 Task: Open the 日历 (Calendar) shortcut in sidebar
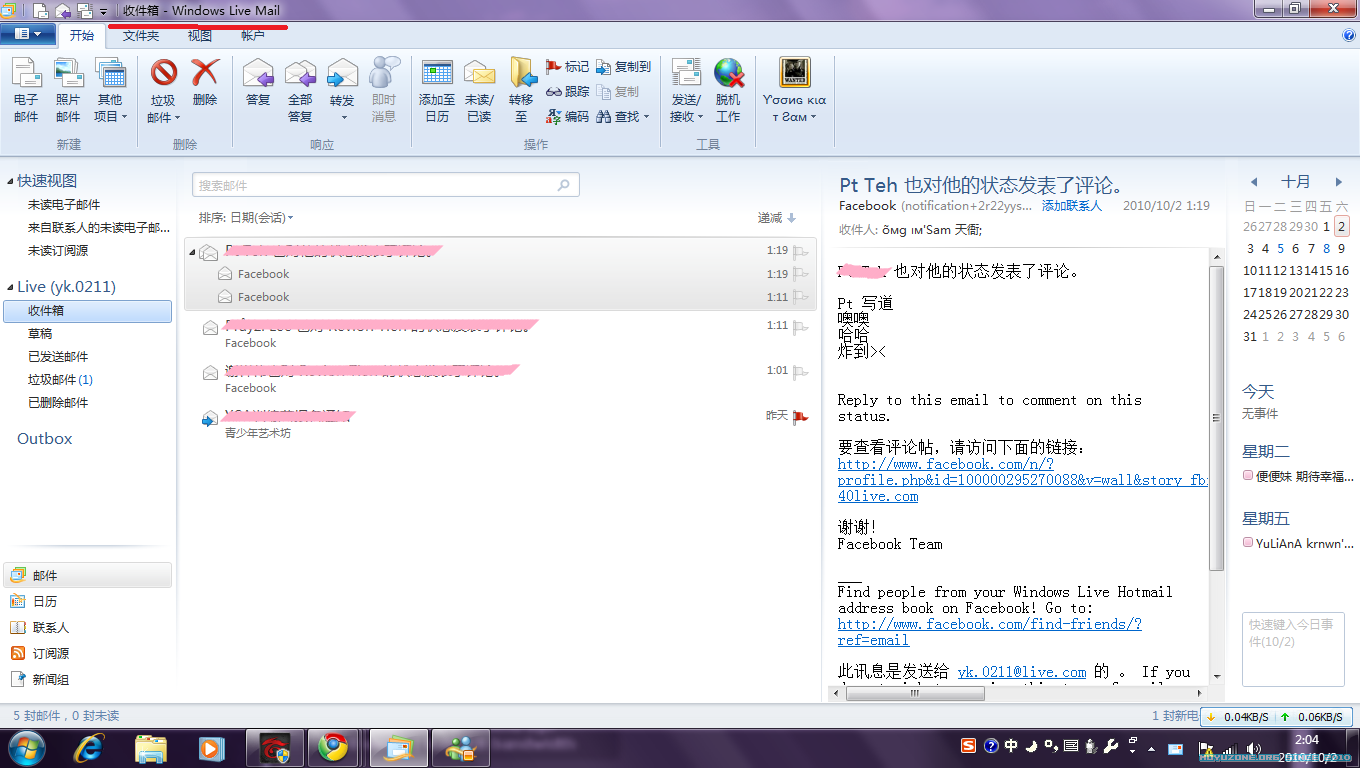(45, 601)
